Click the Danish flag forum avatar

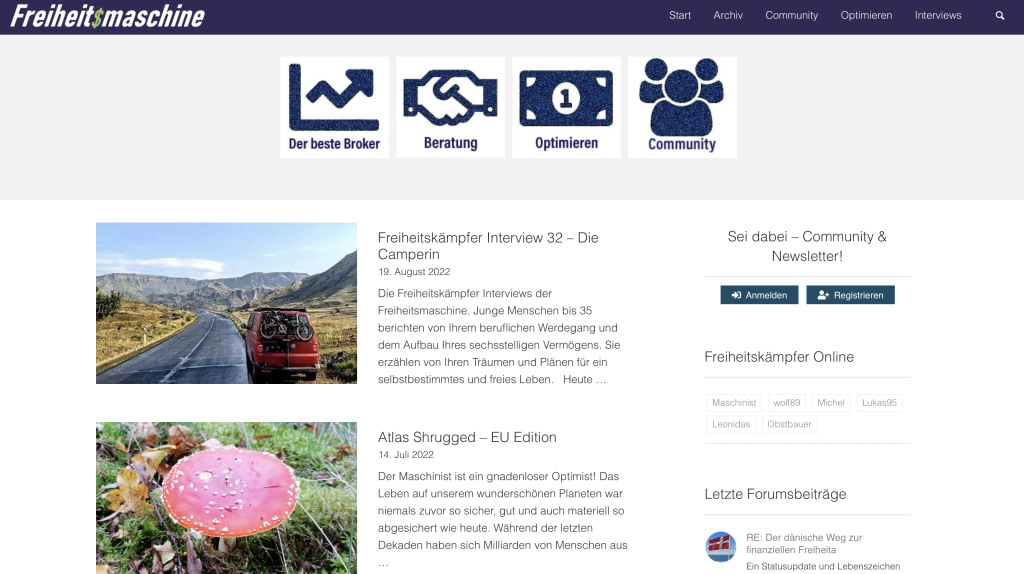tap(721, 547)
